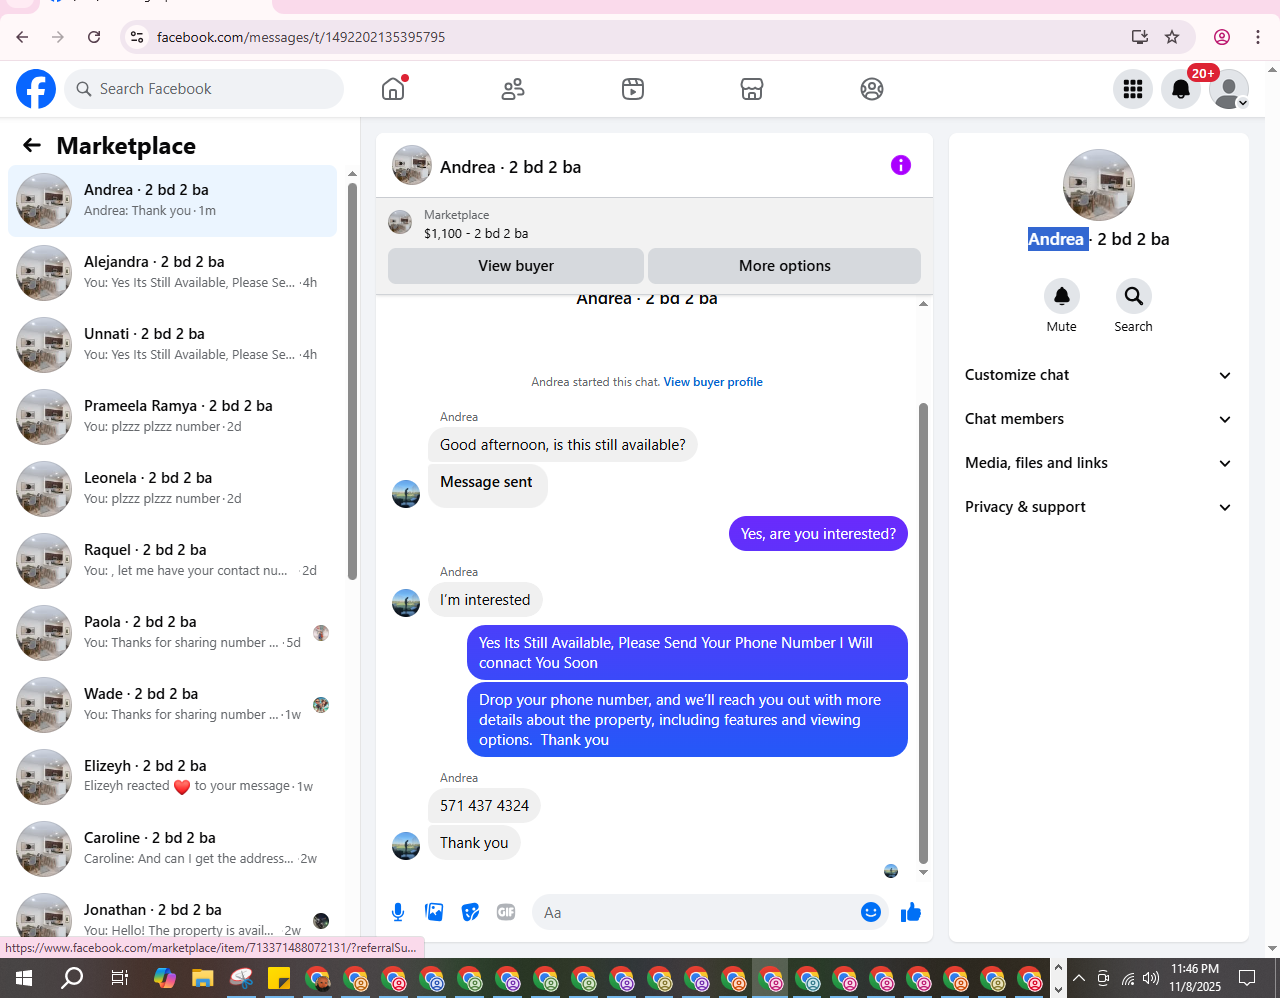The height and width of the screenshot is (998, 1280).
Task: Open the Facebook home logo
Action: pos(36,89)
